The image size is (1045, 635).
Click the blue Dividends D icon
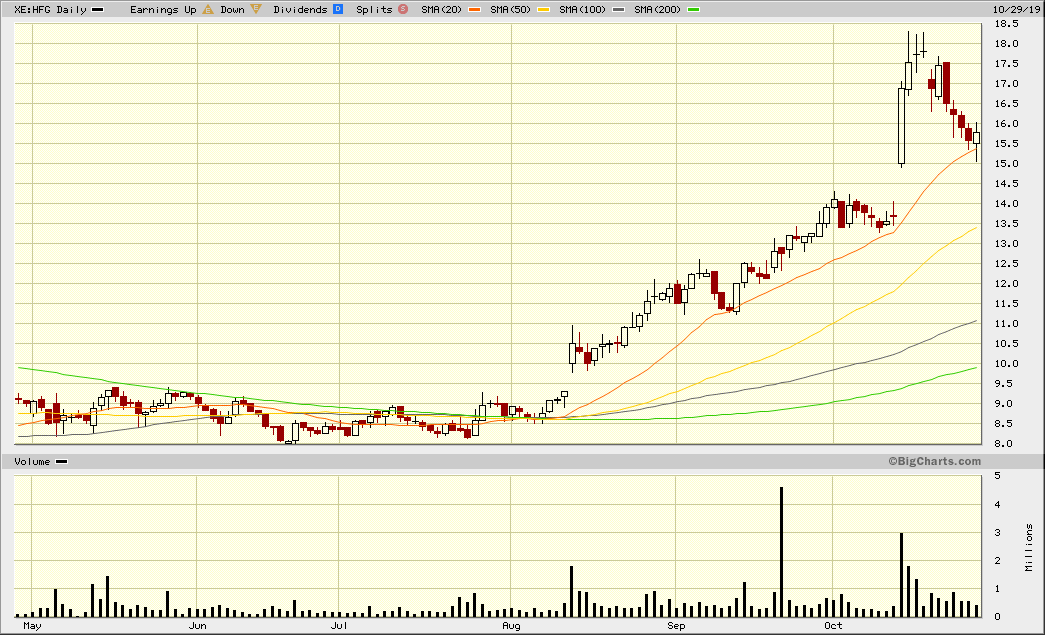338,9
